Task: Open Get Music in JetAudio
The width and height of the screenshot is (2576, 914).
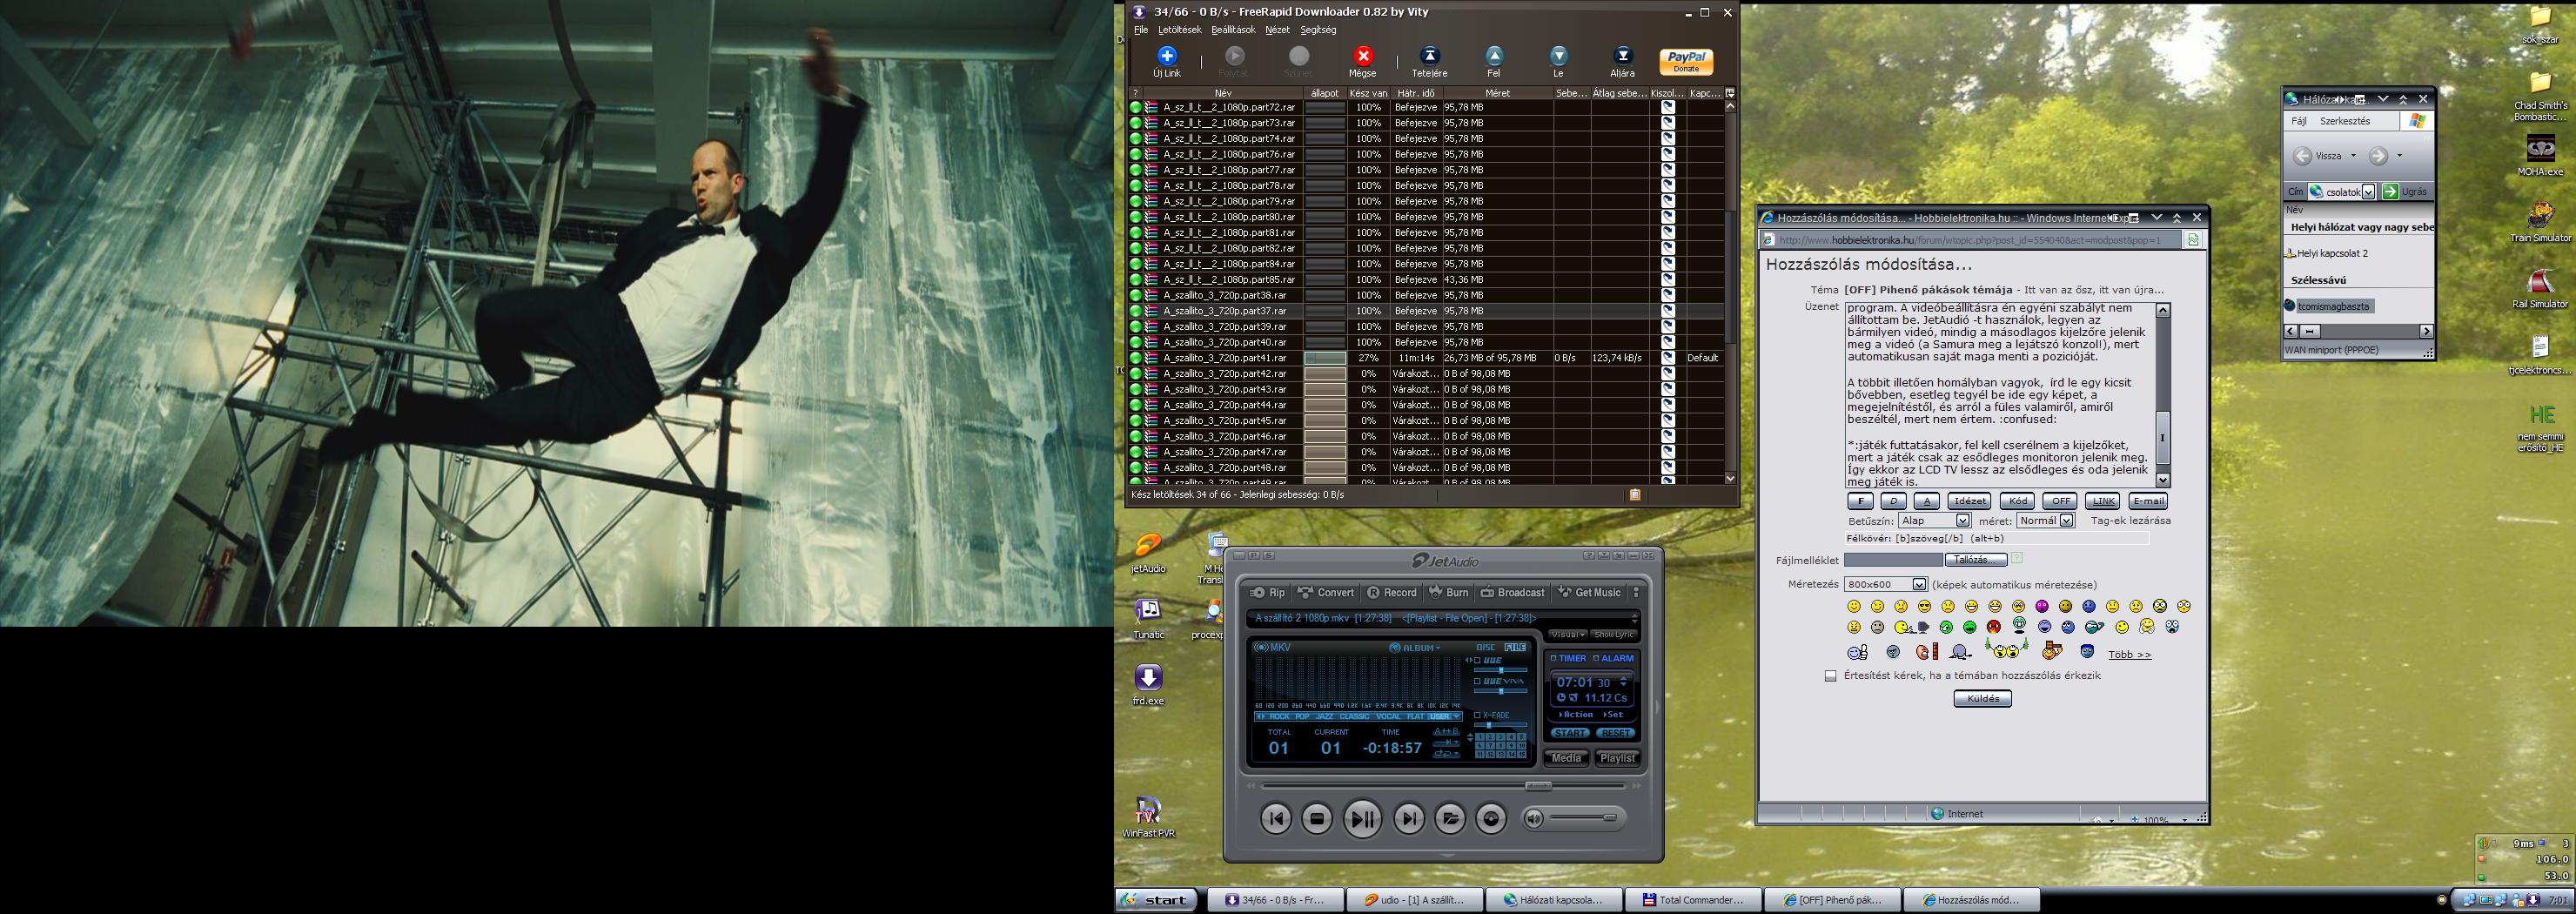Action: (1589, 592)
